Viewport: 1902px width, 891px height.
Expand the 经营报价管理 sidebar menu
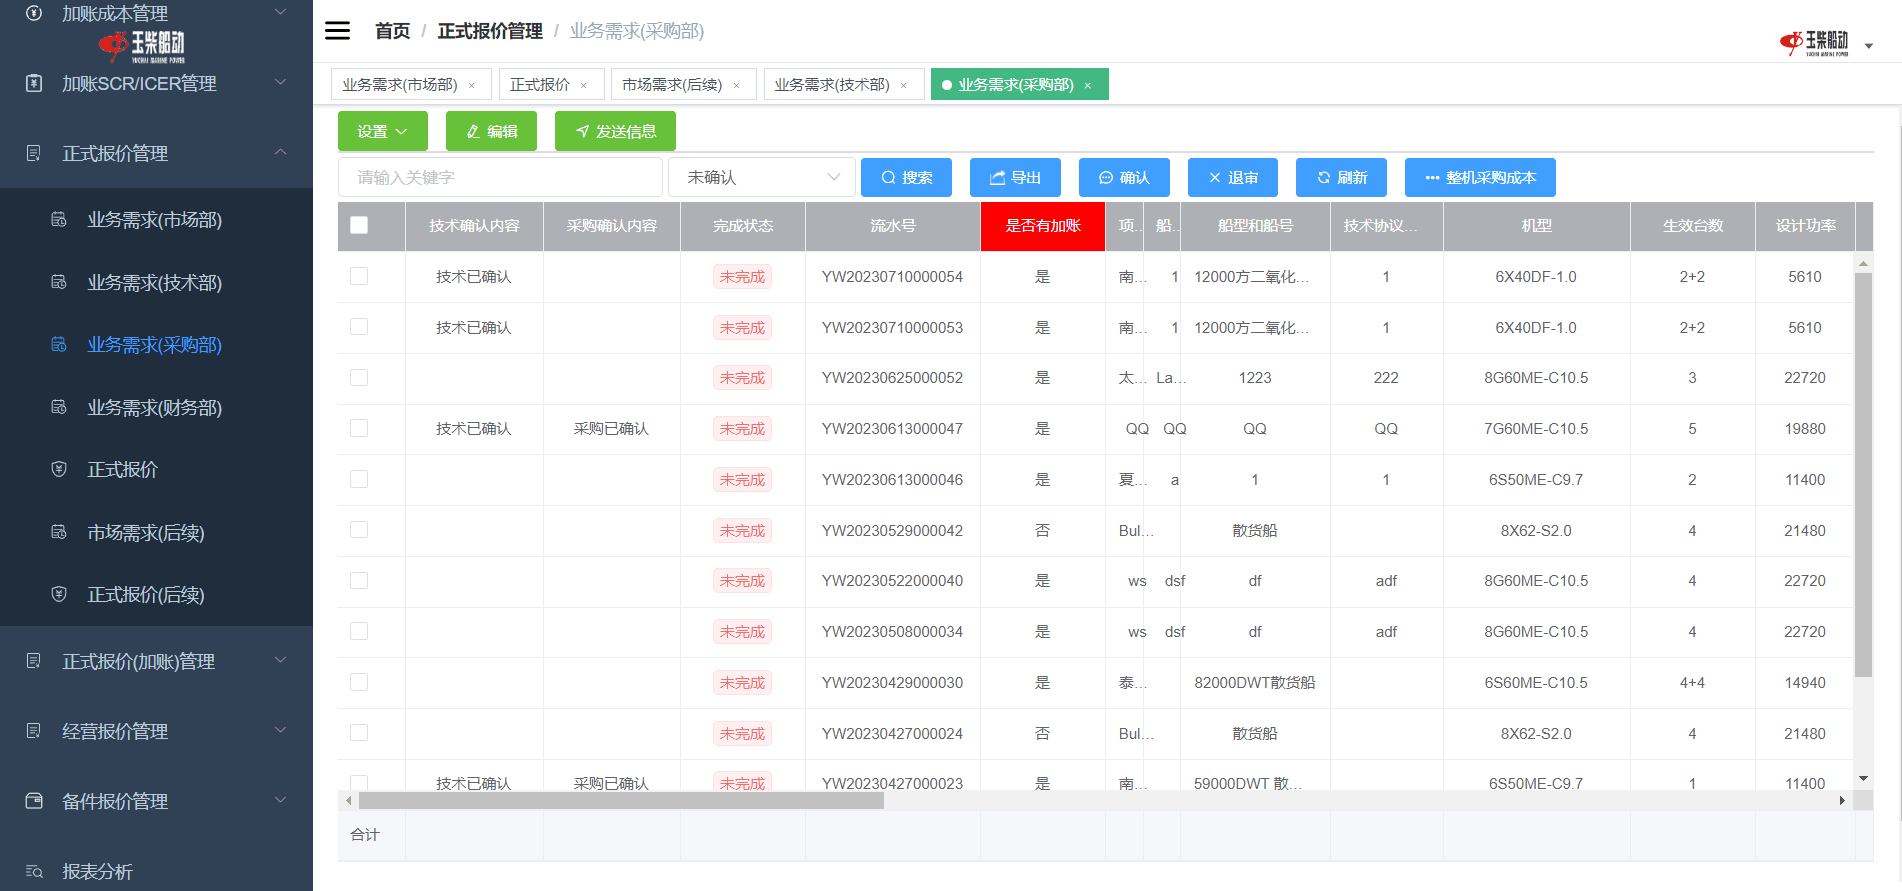(x=156, y=731)
